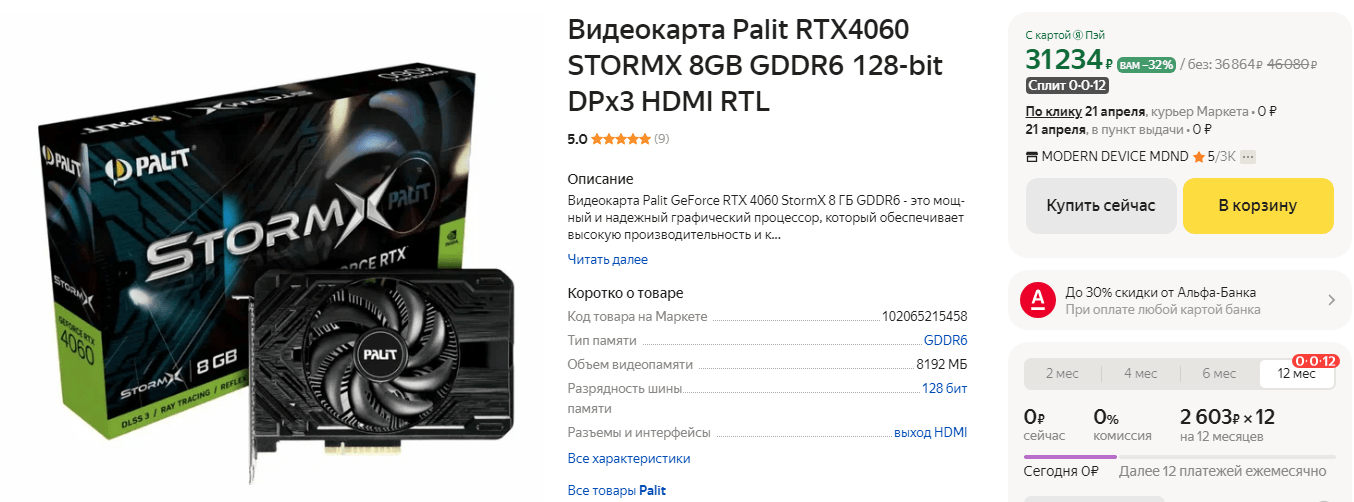Open the Все товары Palit link
The image size is (1354, 502).
(616, 491)
